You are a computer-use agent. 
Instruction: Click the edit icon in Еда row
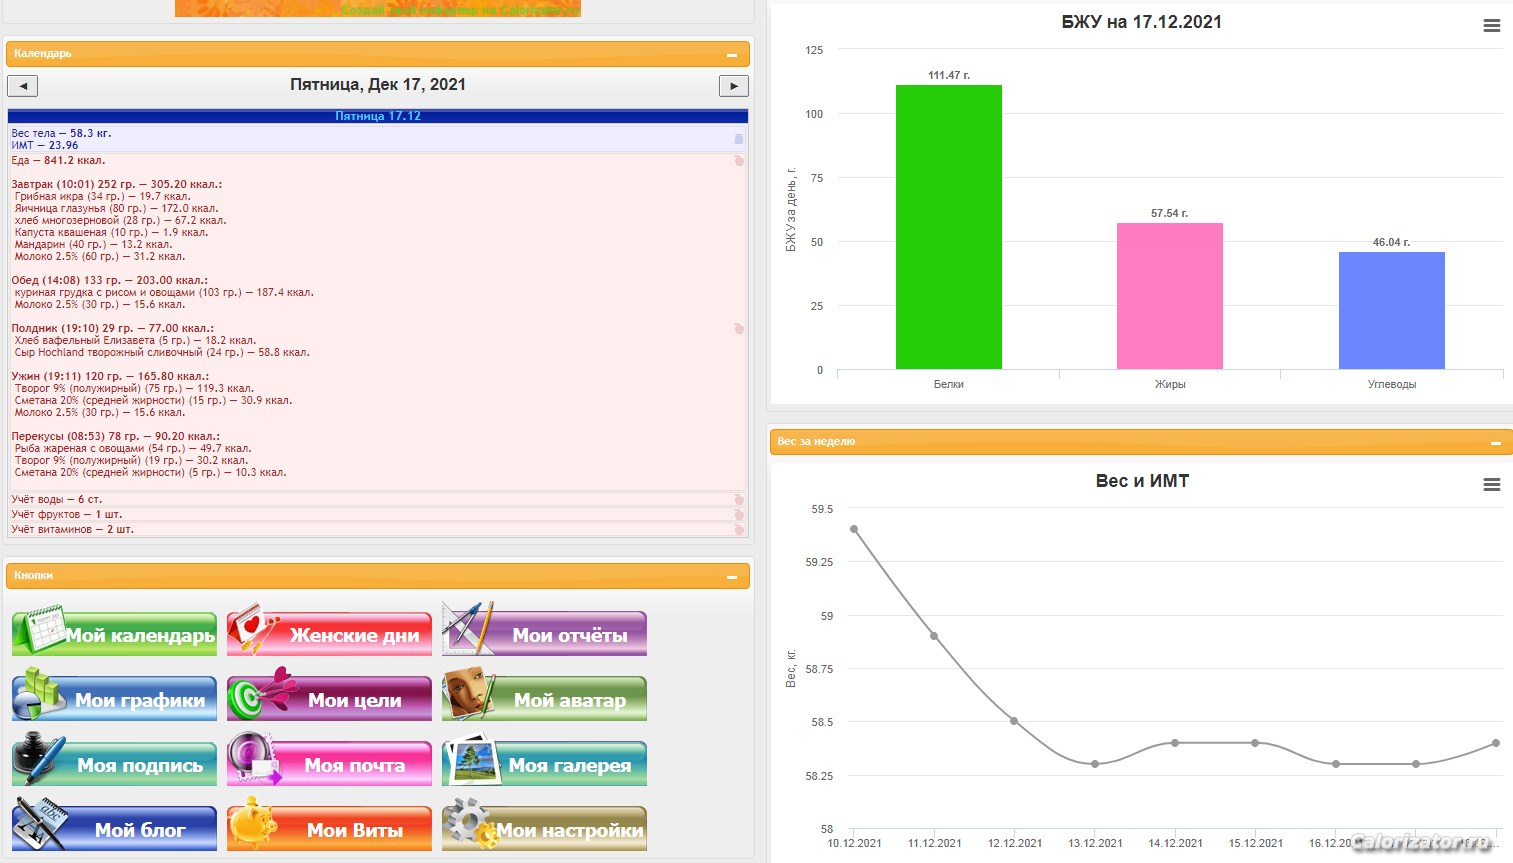739,160
